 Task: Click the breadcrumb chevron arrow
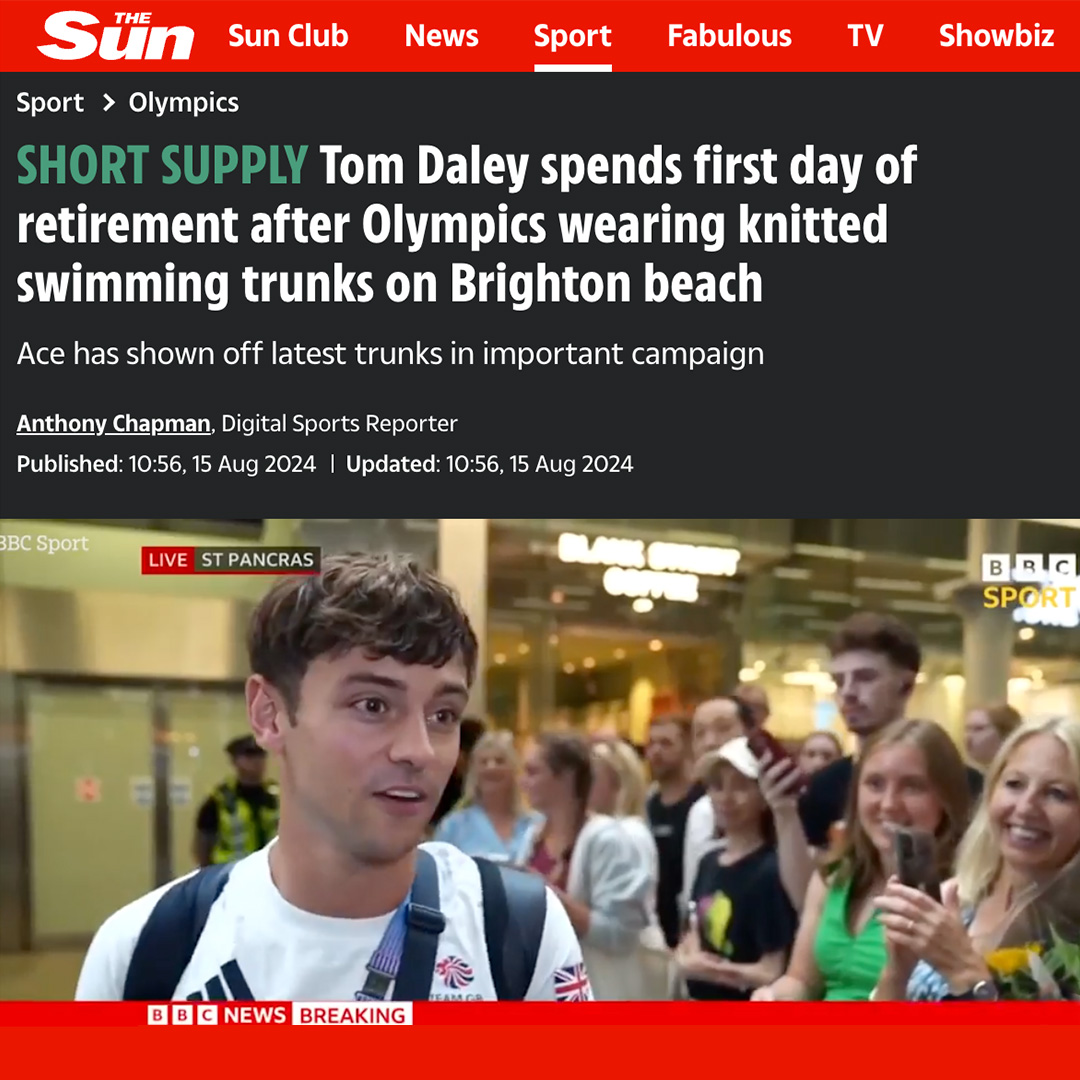(x=108, y=103)
